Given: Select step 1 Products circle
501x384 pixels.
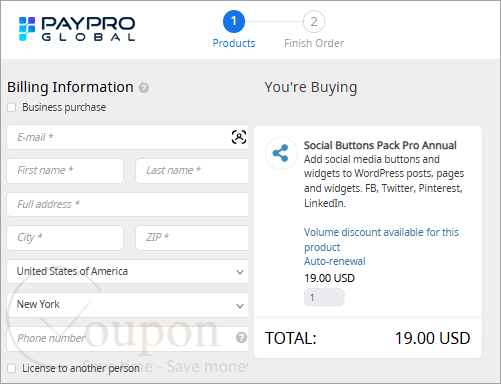Looking at the screenshot, I should [x=234, y=21].
